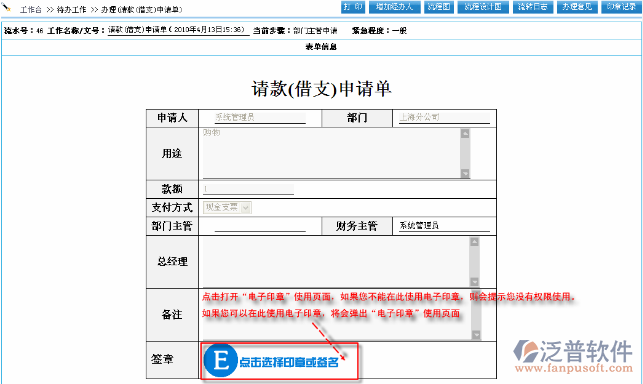
Task: Click the 用途 scrollbar up arrow
Action: pyautogui.click(x=465, y=134)
